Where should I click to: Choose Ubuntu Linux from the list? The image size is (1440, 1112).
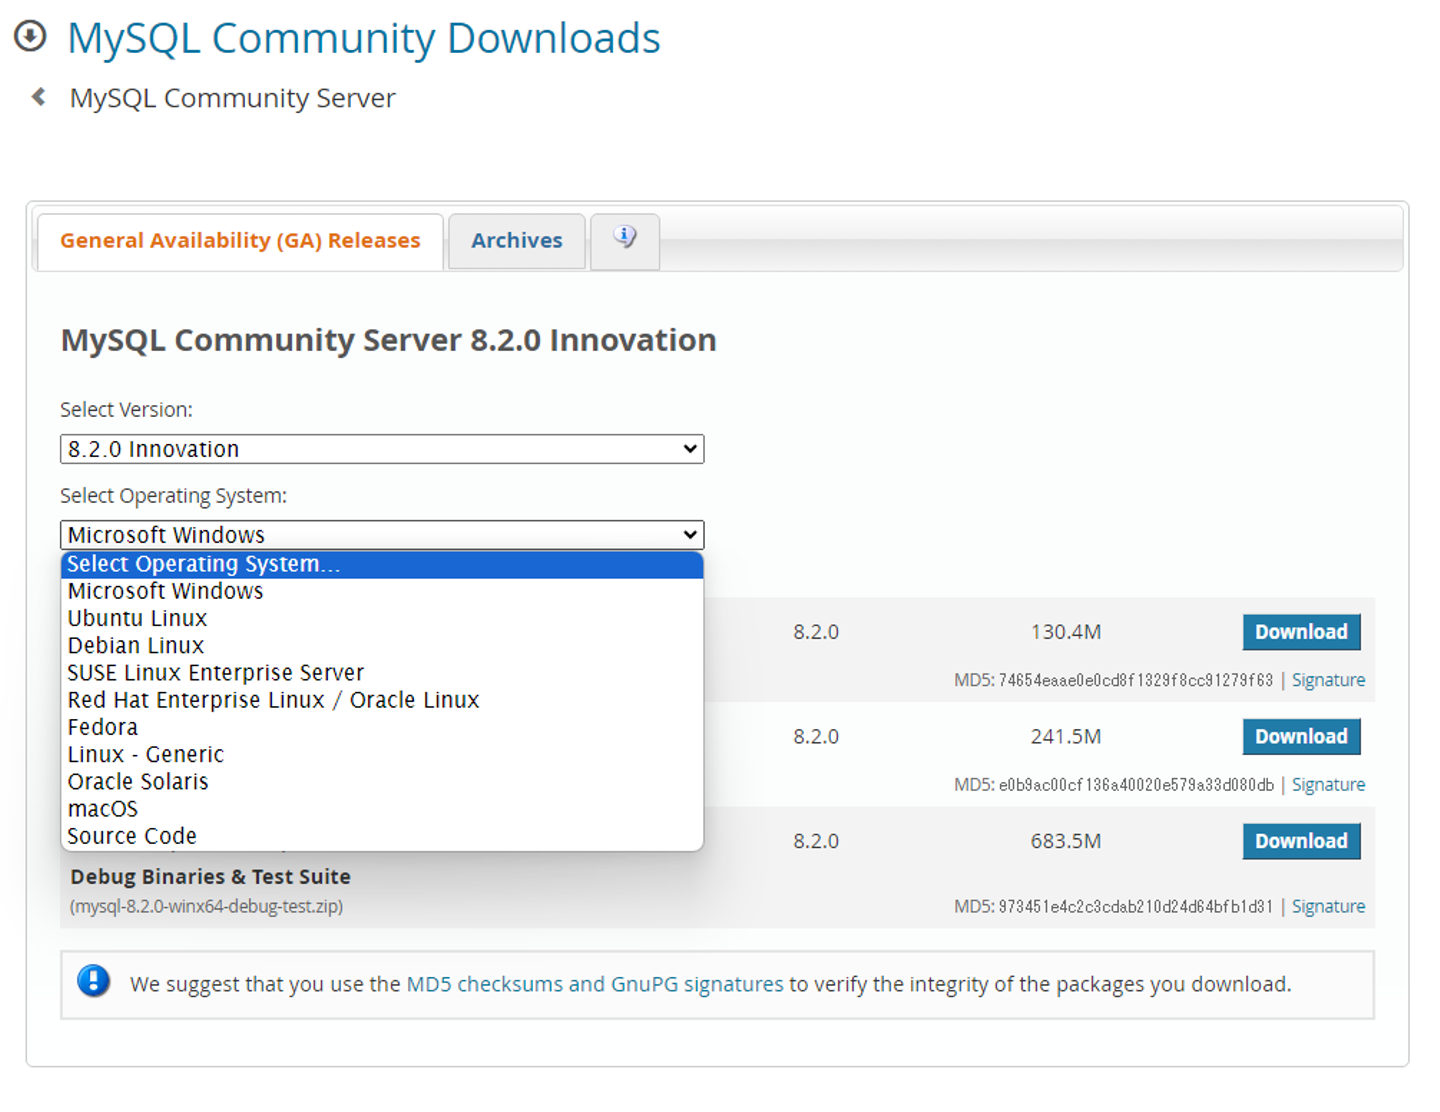click(138, 619)
